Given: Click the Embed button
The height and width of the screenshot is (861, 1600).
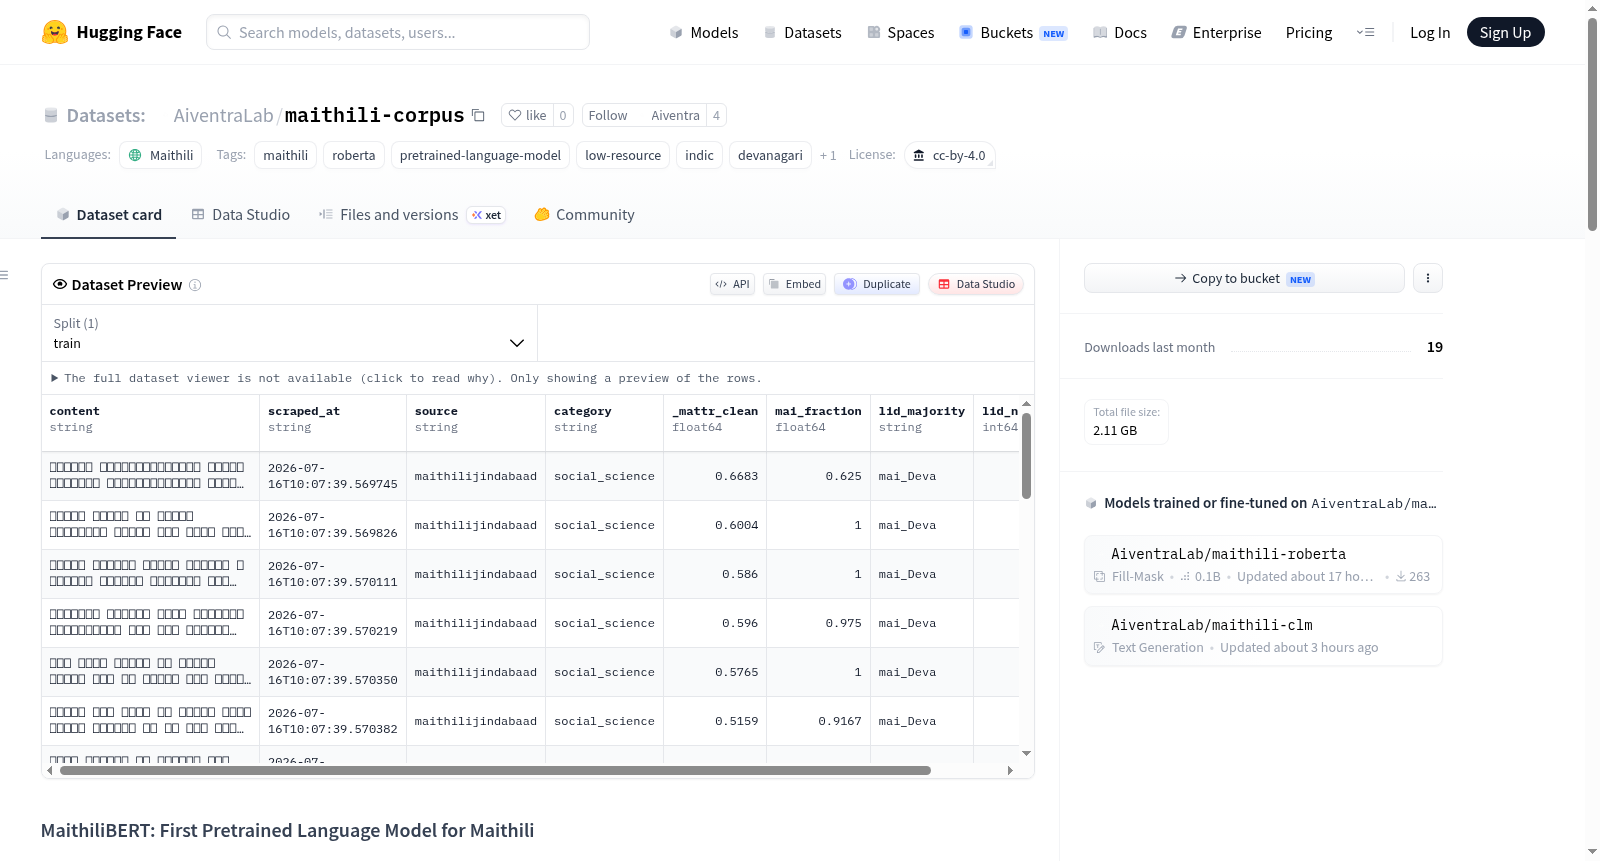Looking at the screenshot, I should (x=795, y=284).
